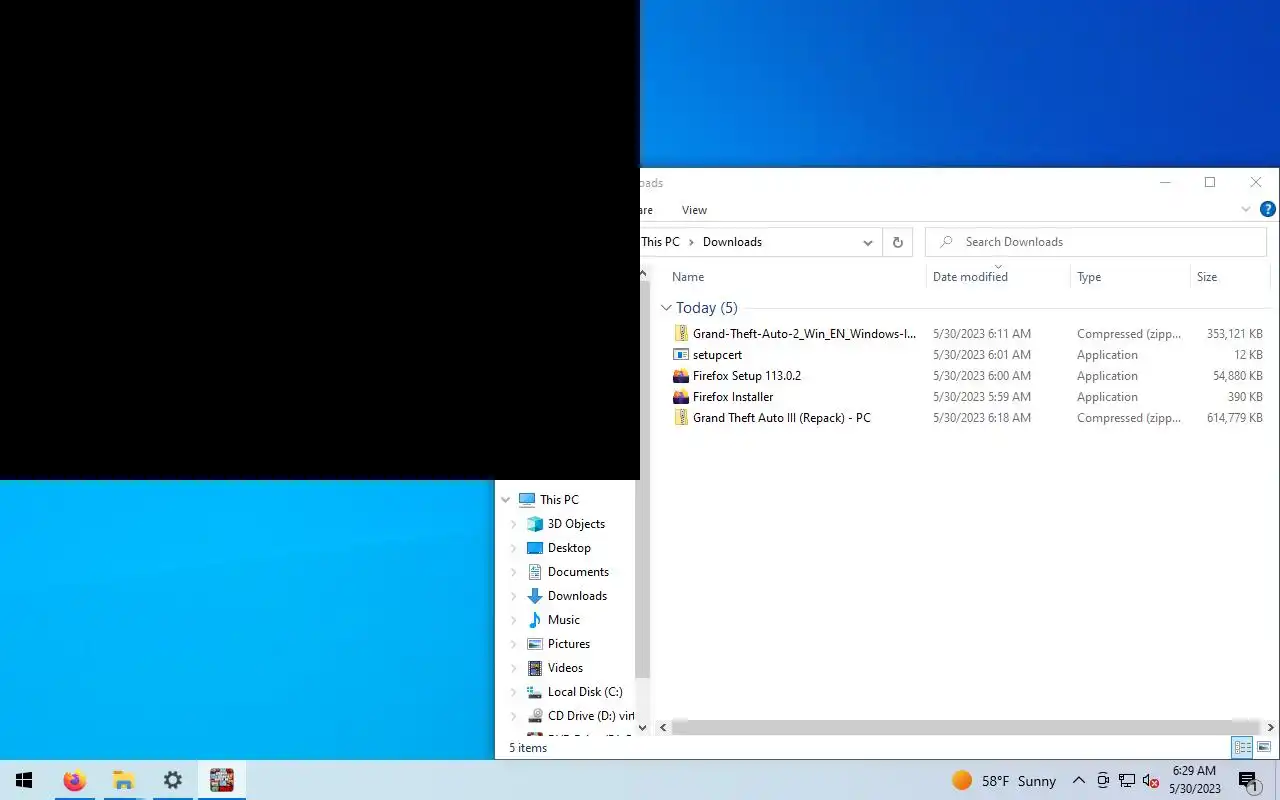This screenshot has height=800, width=1280.
Task: Open Downloads in the sidebar
Action: point(577,596)
